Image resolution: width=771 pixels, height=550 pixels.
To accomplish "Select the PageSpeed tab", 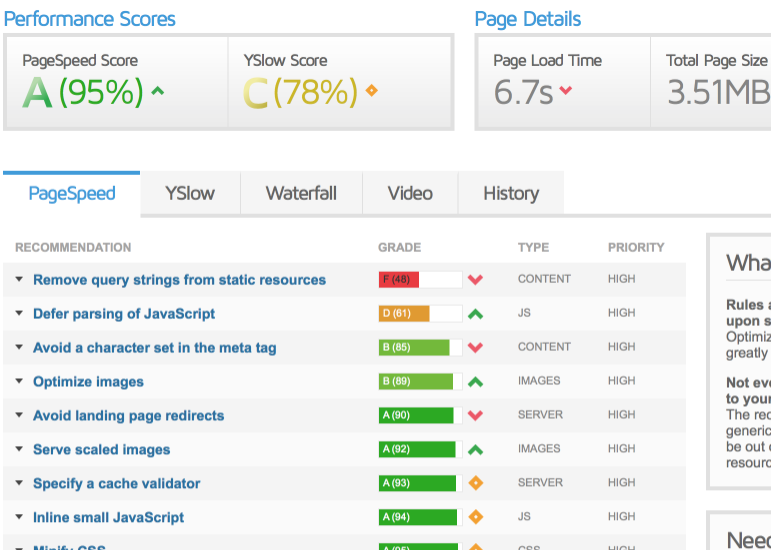I will (72, 193).
